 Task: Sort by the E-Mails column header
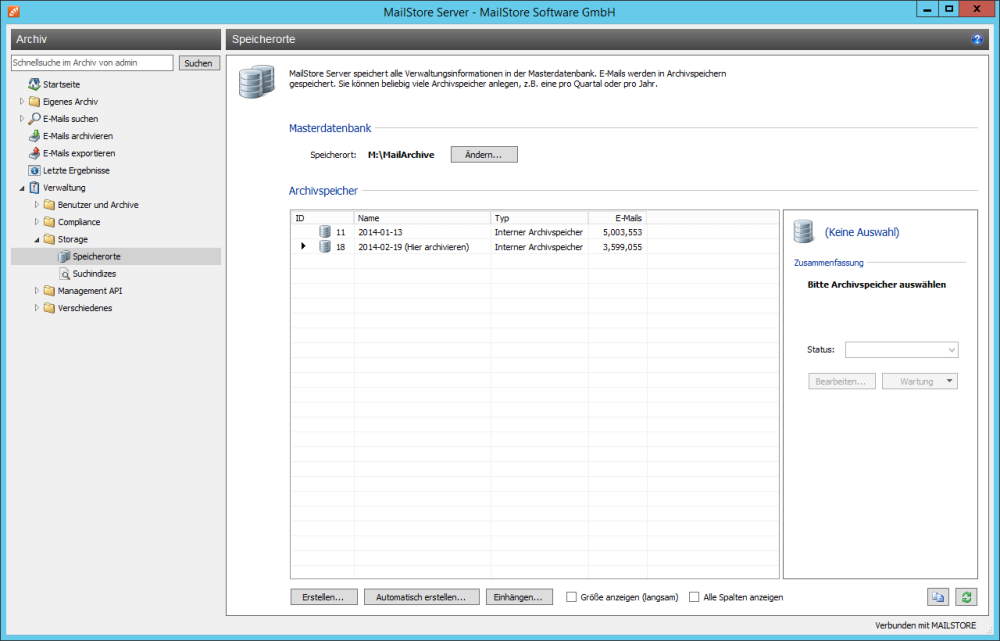point(617,217)
